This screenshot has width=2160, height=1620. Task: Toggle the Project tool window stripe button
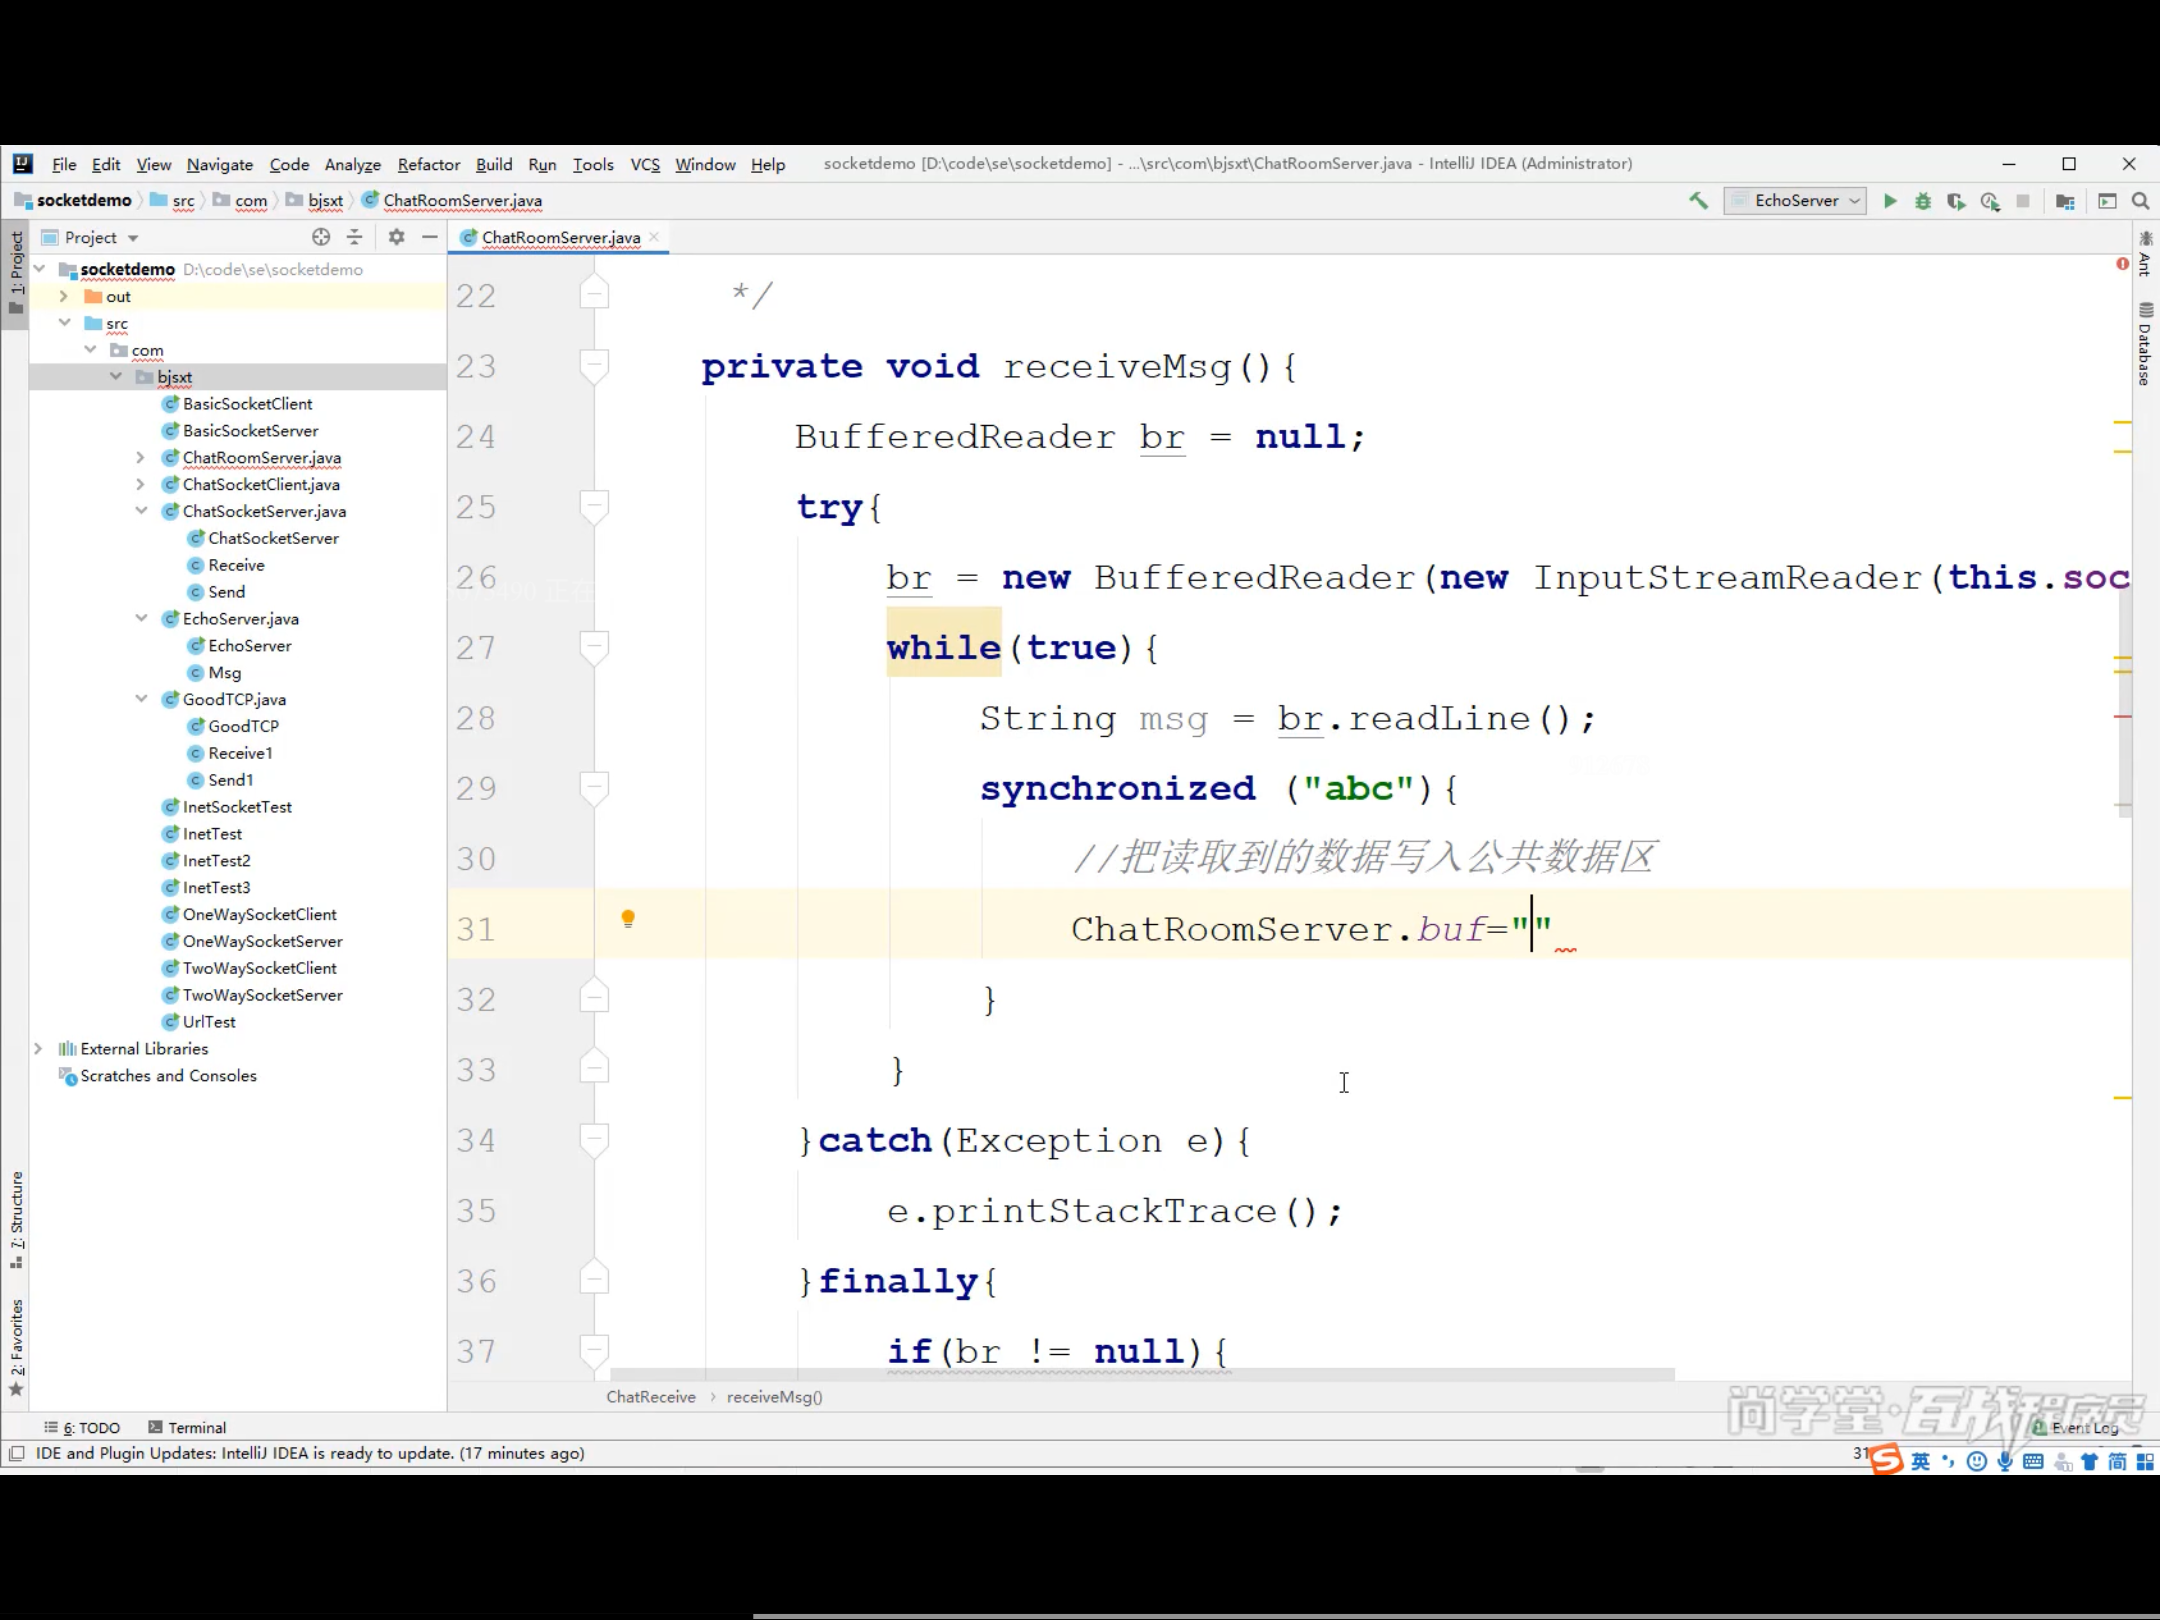point(16,272)
